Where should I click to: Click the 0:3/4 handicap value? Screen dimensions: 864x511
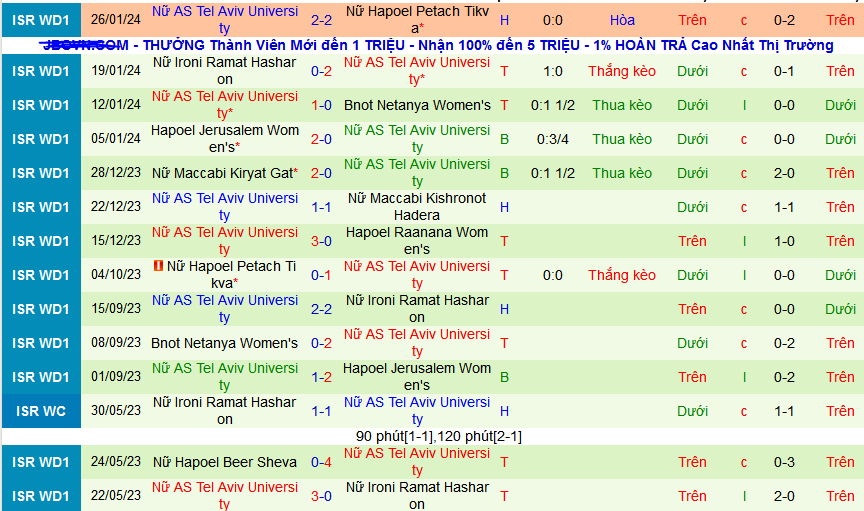pos(552,139)
